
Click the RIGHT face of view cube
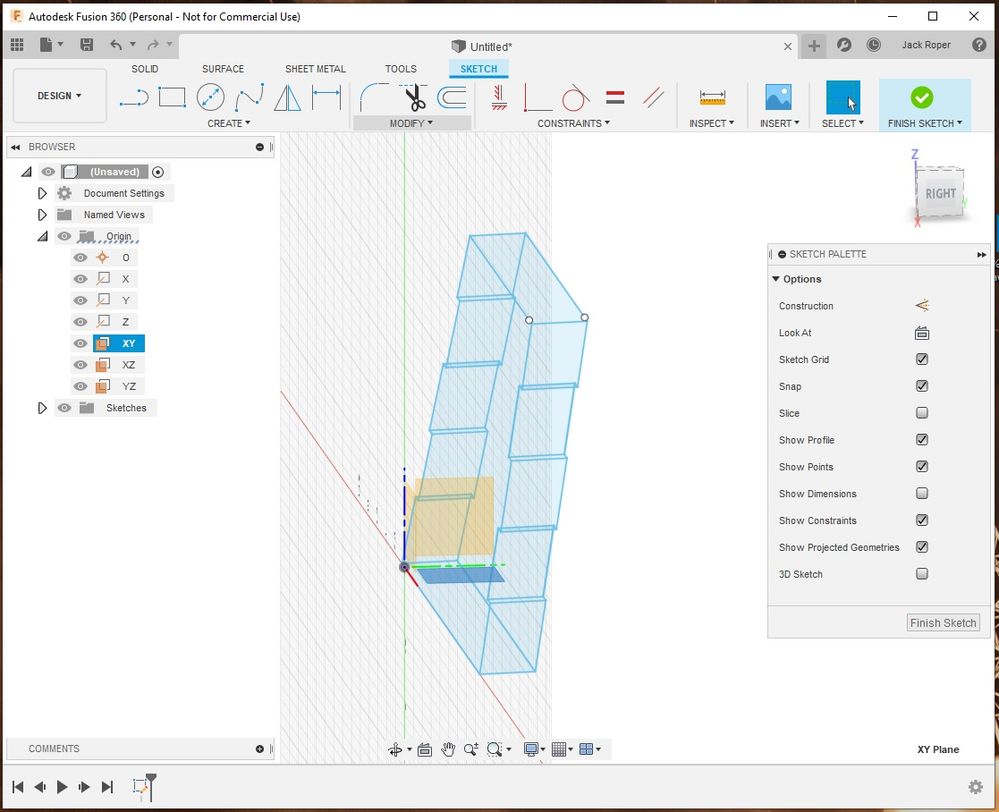click(940, 194)
